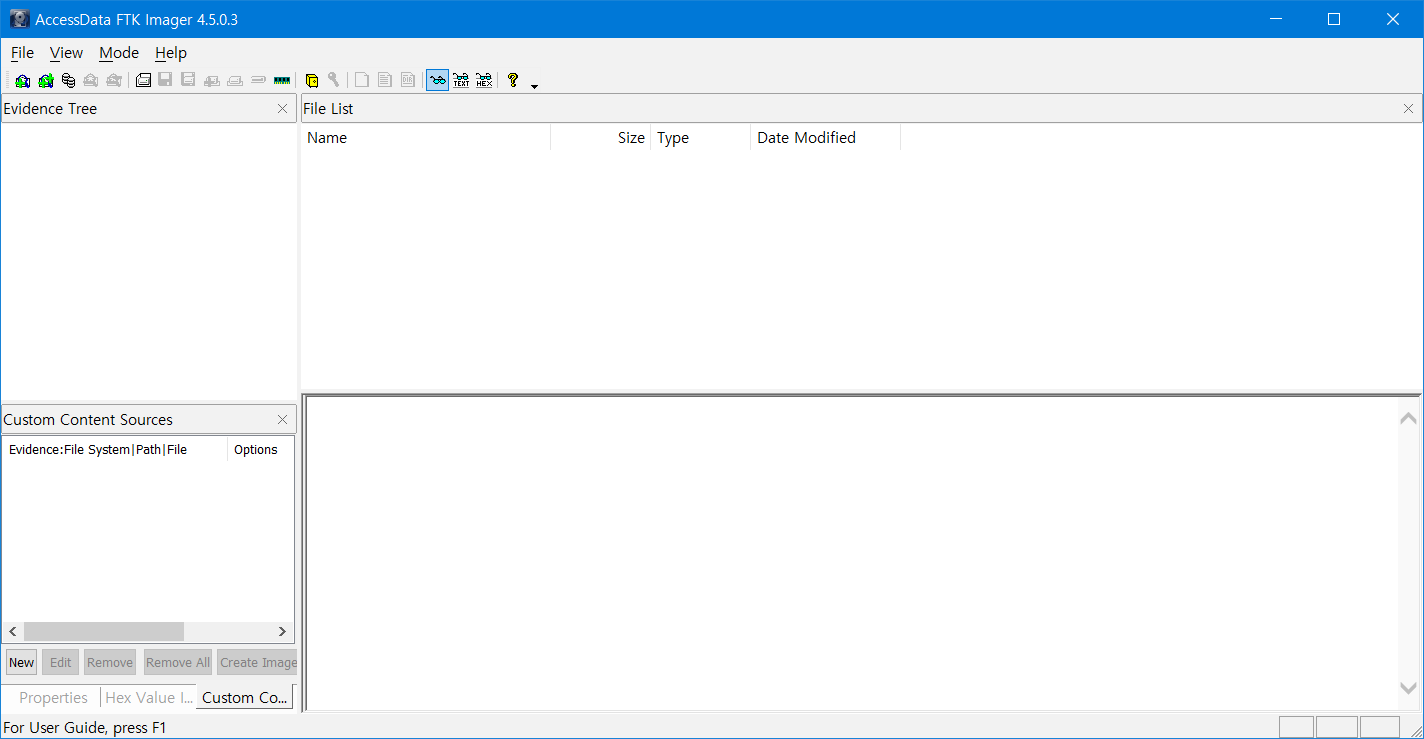Close the Custom Content Sources panel
Image resolution: width=1424 pixels, height=739 pixels.
pyautogui.click(x=283, y=420)
